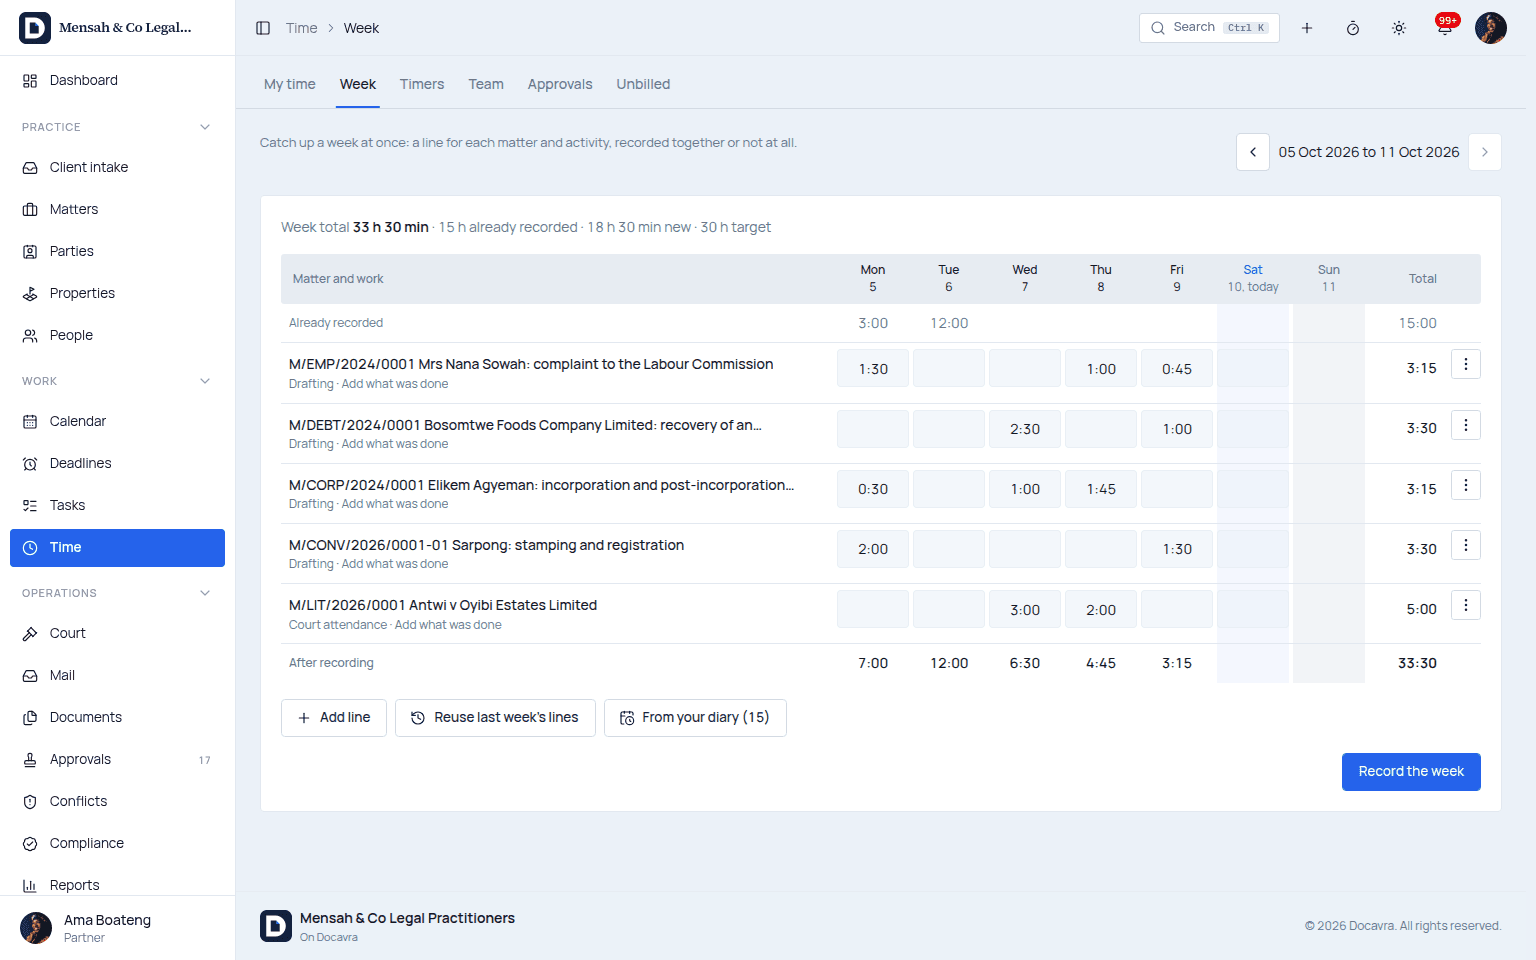Open the quick-add plus icon in the header
This screenshot has width=1536, height=960.
pos(1307,28)
